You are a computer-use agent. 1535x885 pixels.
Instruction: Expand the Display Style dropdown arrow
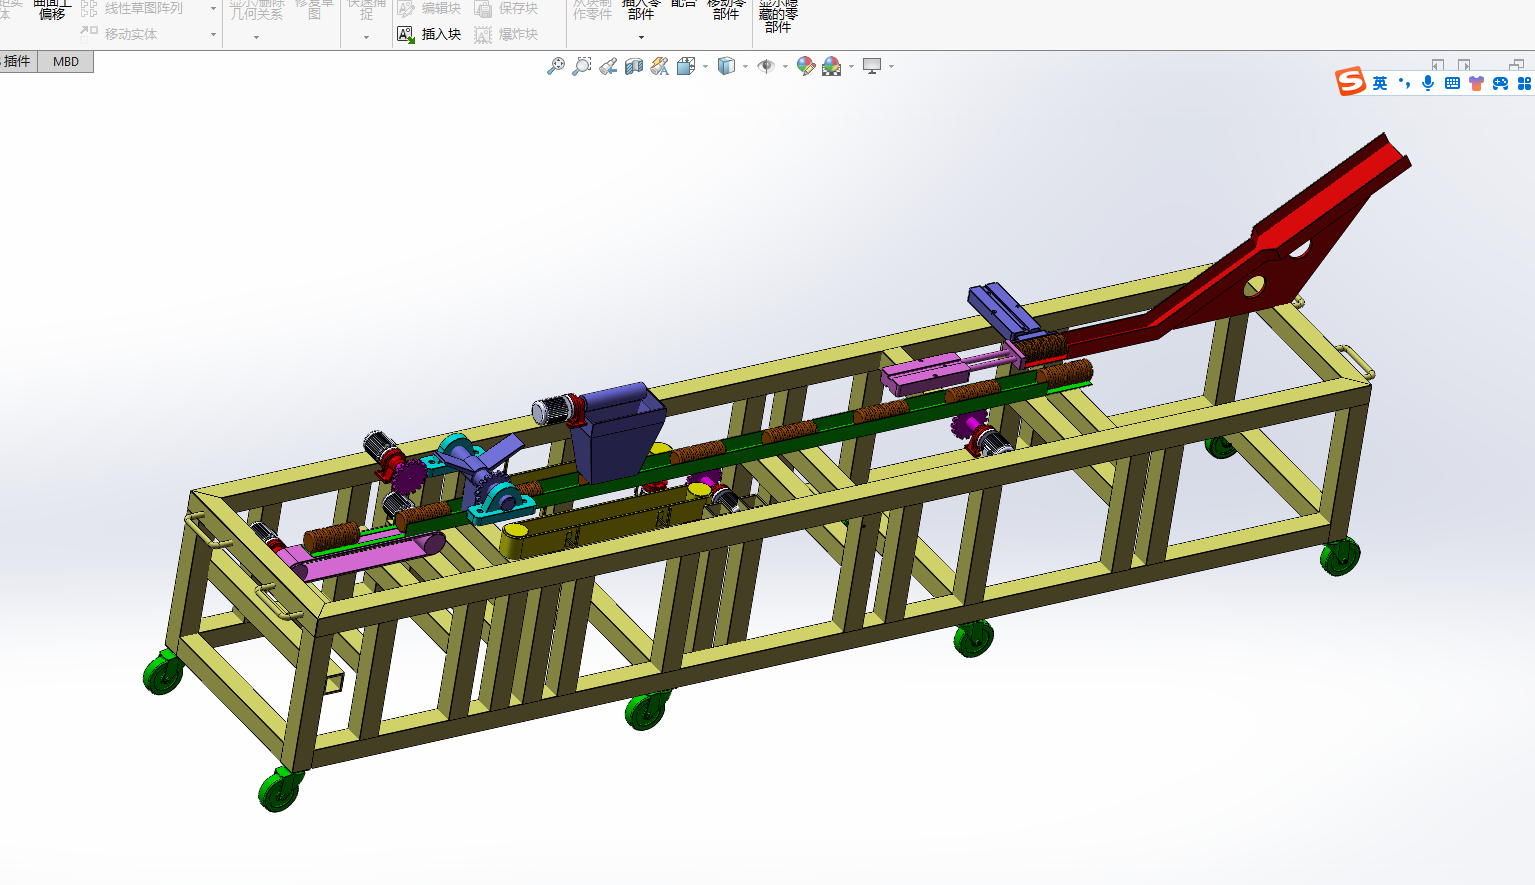tap(745, 67)
